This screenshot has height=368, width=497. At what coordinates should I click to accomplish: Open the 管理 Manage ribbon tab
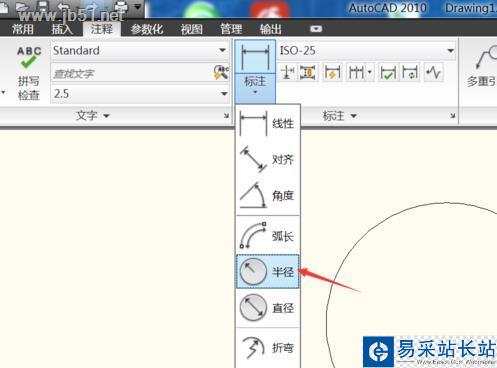tap(231, 29)
